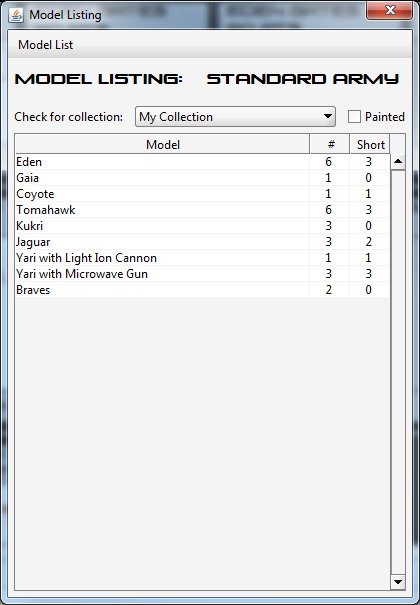Open the Model List menu
The width and height of the screenshot is (420, 605).
click(46, 45)
